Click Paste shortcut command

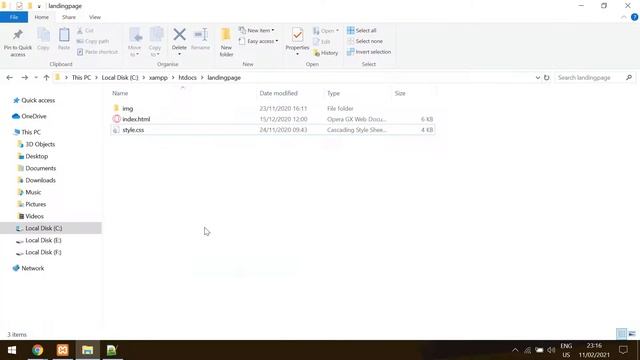coord(98,52)
